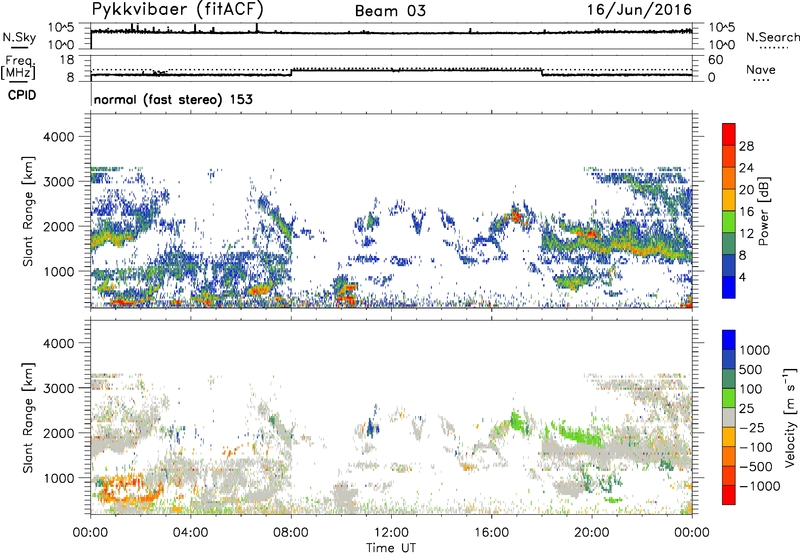Pick the light green segment of velocity colorbar
Screen dimensions: 800x554
click(x=729, y=398)
